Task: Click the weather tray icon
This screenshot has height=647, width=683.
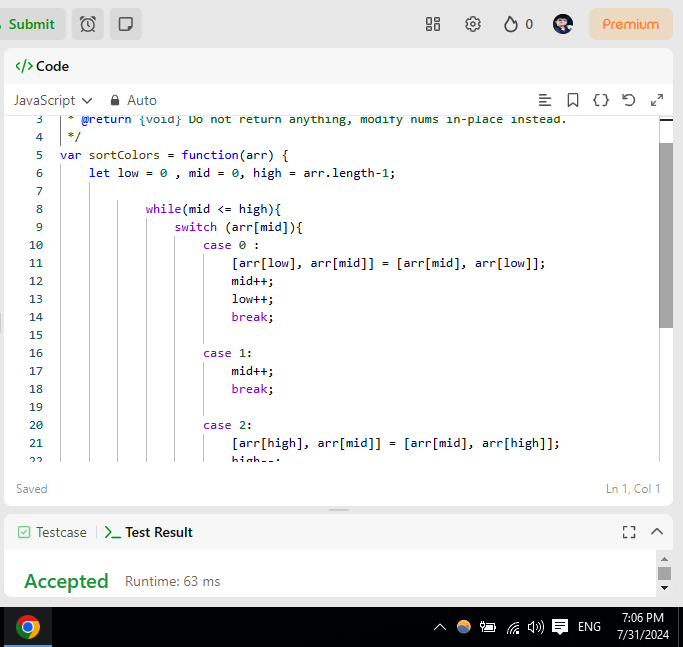Action: [x=464, y=627]
